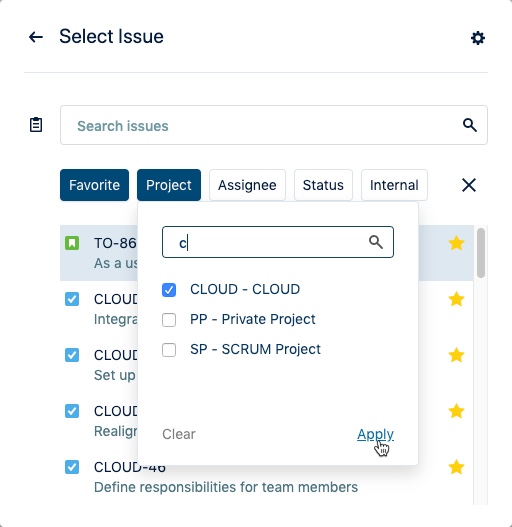Viewport: 512px width, 527px height.
Task: Click magnifier icon in project filter field
Action: click(376, 242)
